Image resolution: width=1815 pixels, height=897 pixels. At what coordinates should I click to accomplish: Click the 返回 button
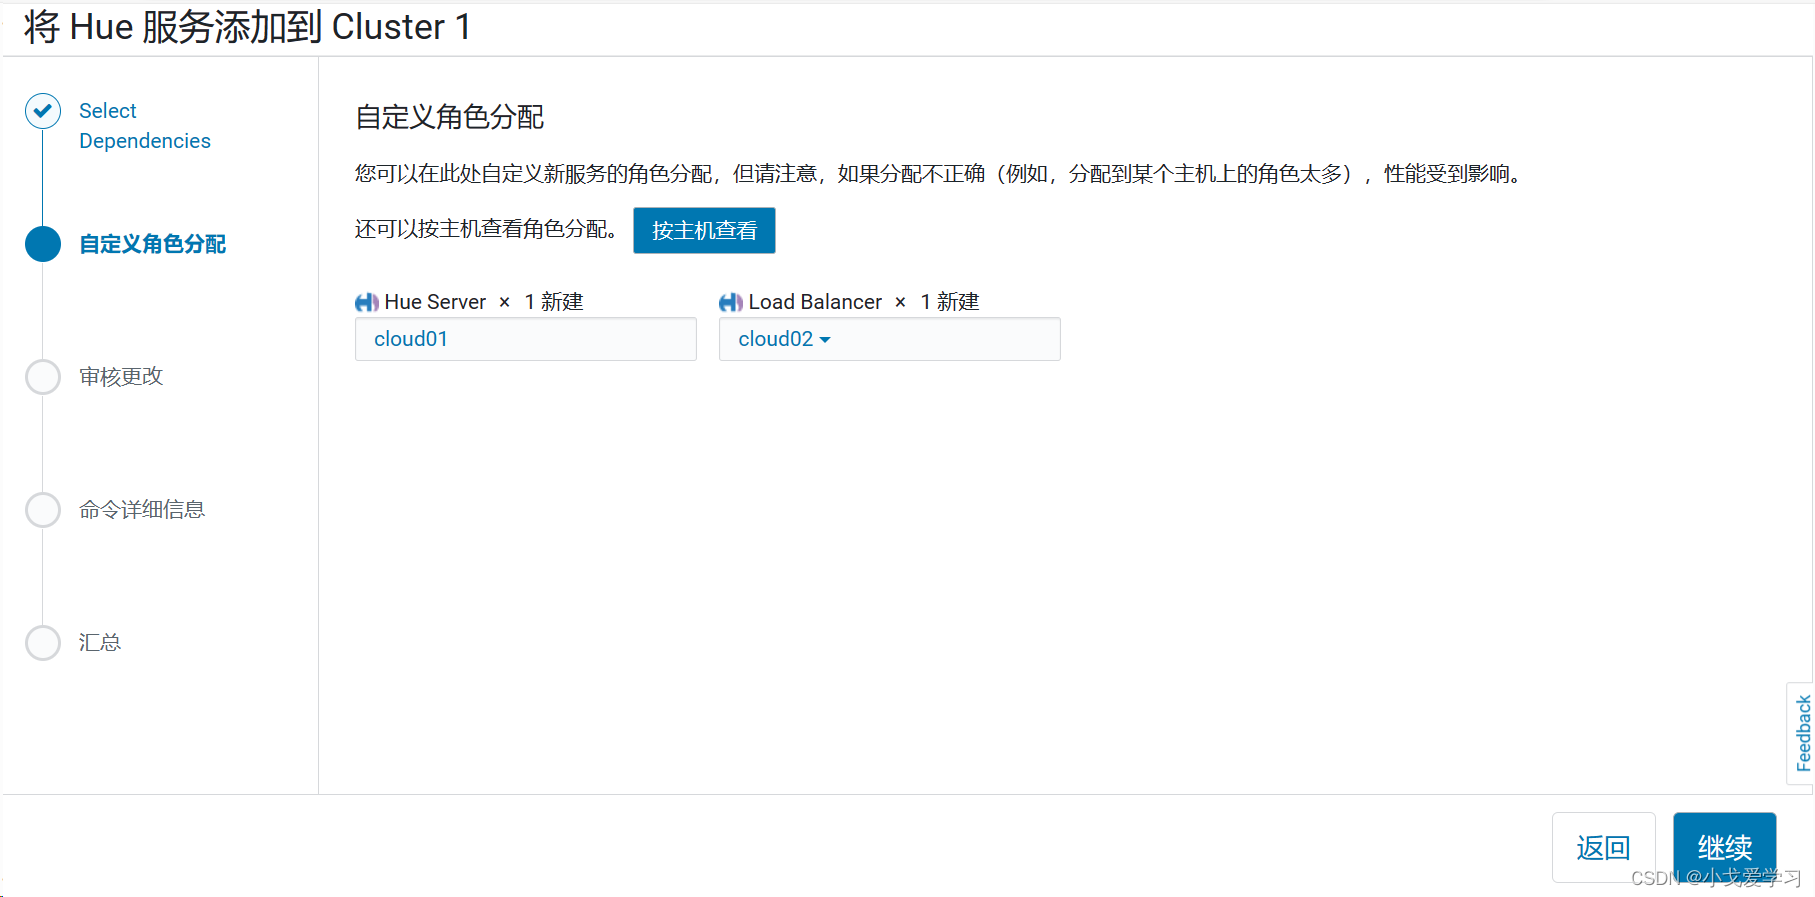[x=1604, y=848]
